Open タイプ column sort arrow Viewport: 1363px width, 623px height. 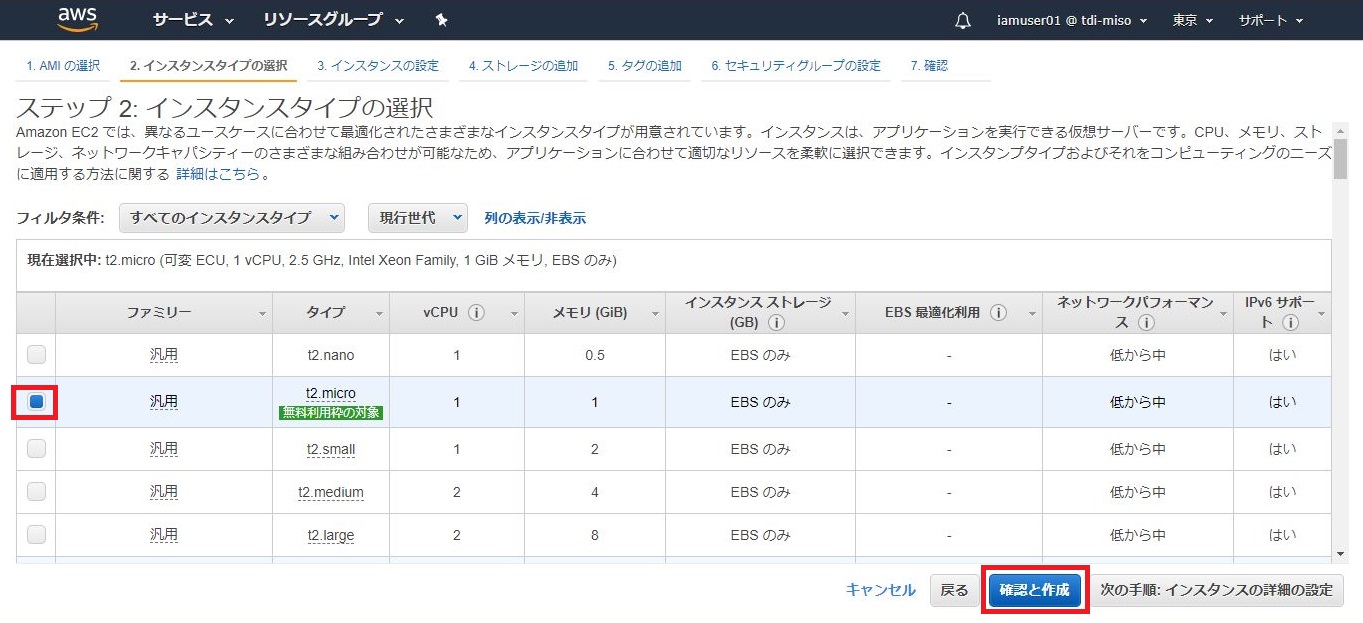[x=380, y=314]
